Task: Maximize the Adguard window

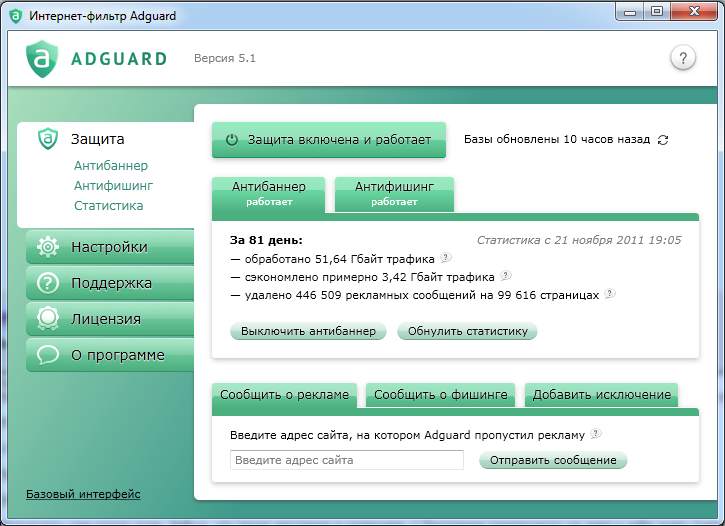Action: click(x=657, y=12)
